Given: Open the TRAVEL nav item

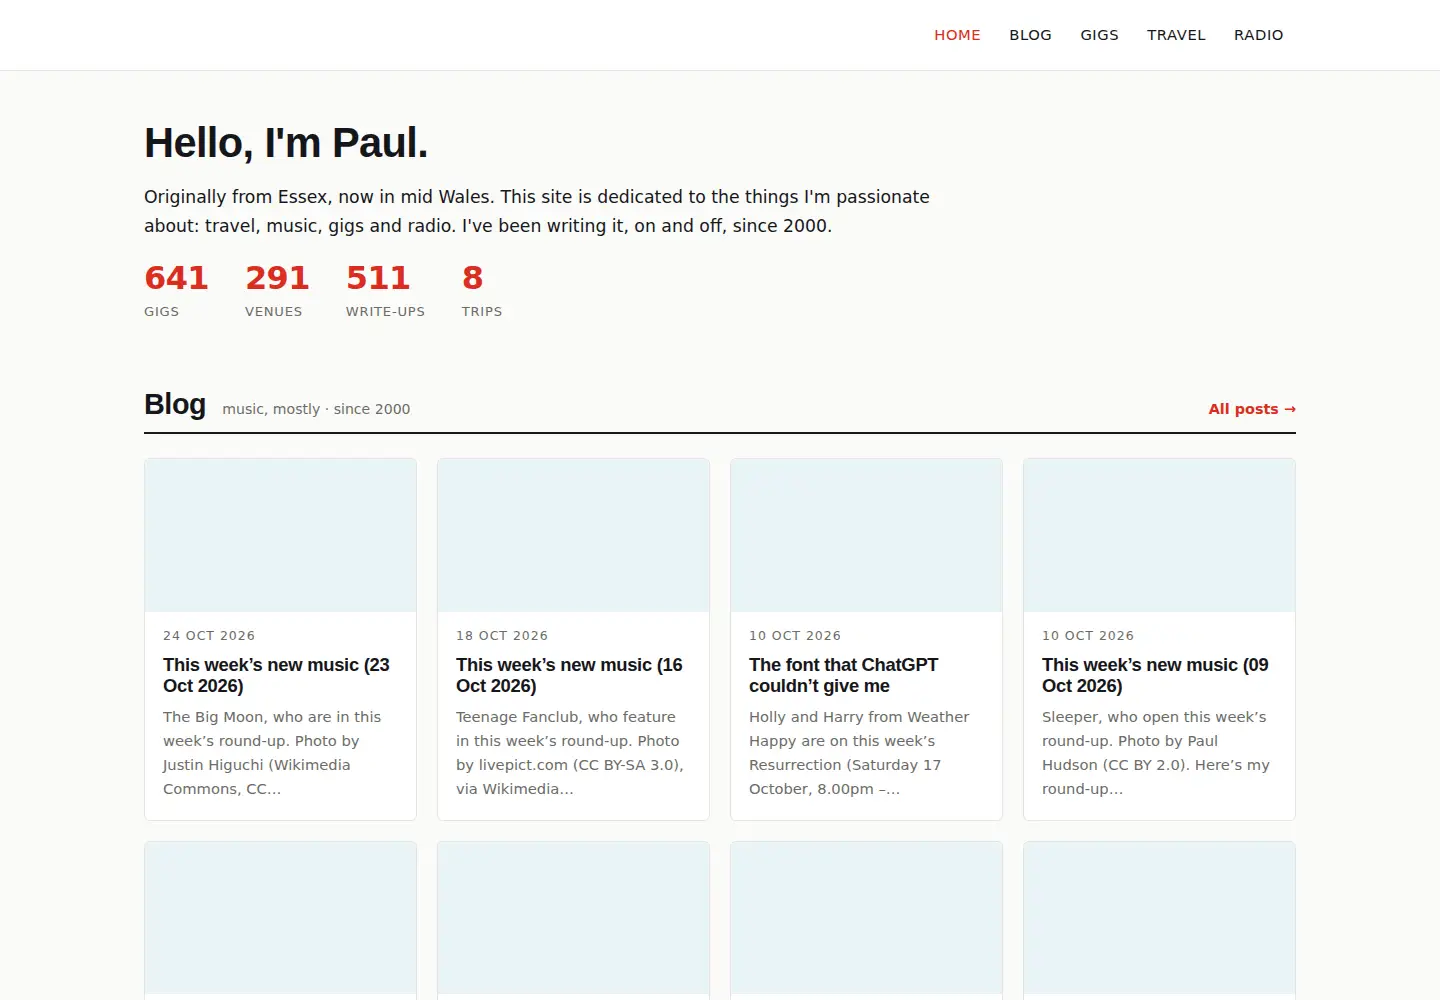Looking at the screenshot, I should click(1176, 35).
